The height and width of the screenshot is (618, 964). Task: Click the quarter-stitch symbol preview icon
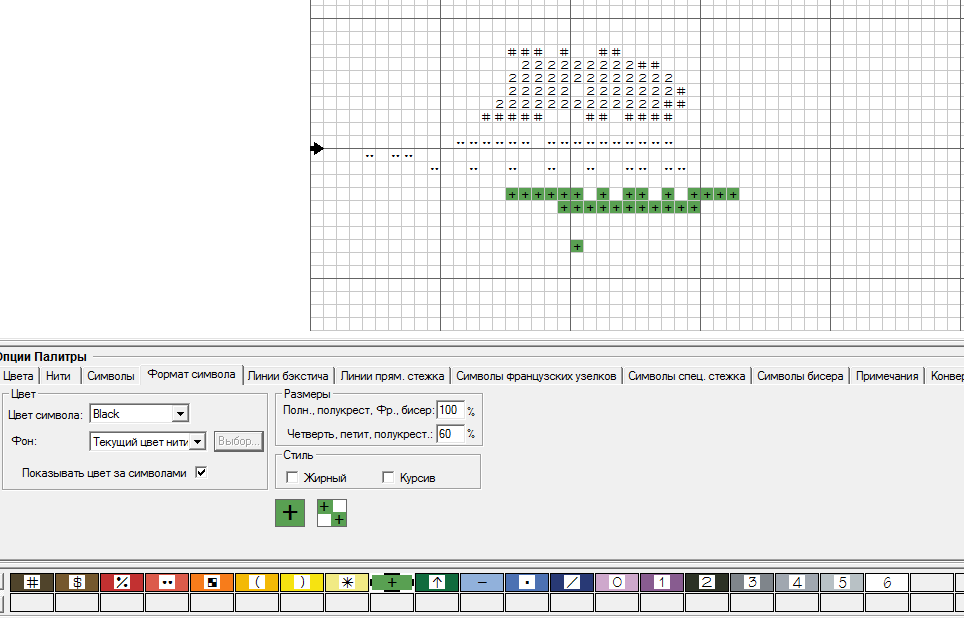click(332, 513)
